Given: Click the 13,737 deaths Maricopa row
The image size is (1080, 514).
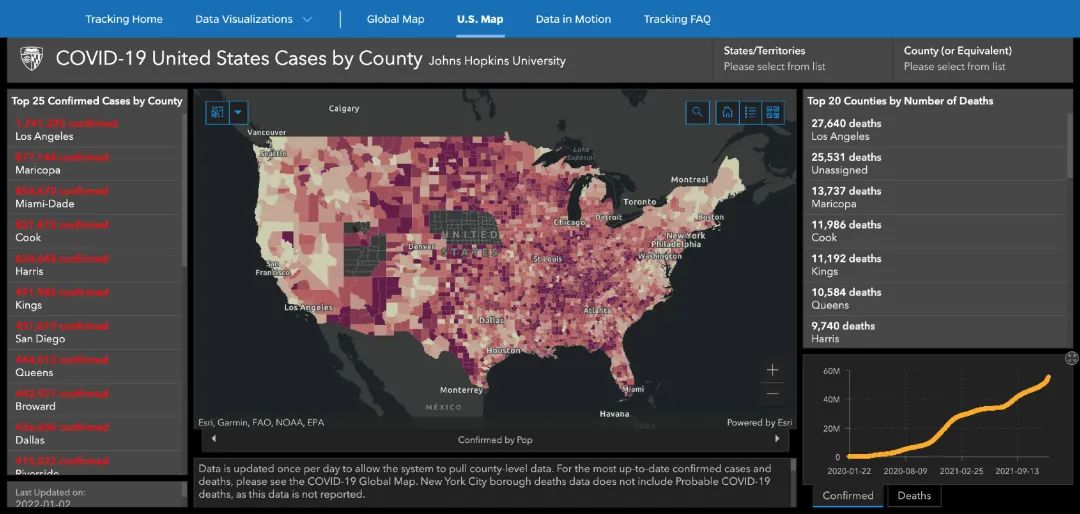Looking at the screenshot, I should [935, 198].
